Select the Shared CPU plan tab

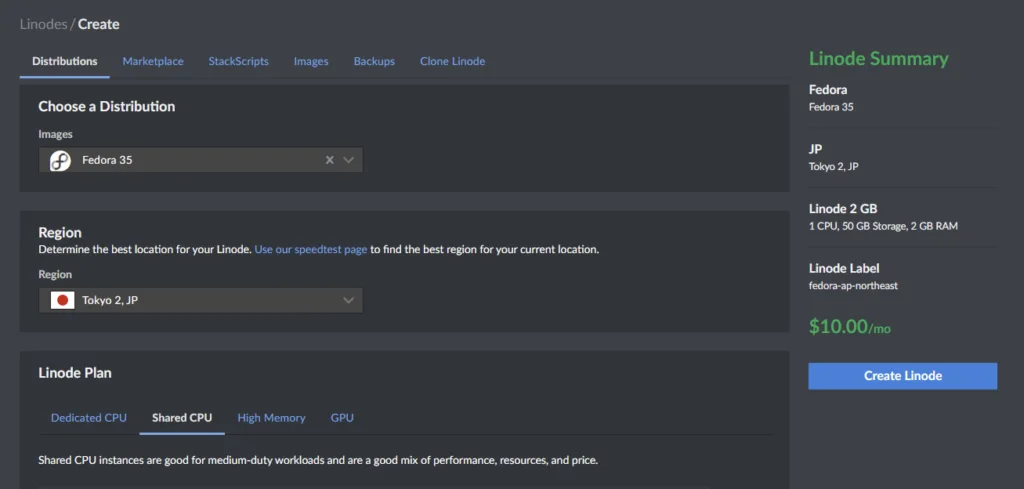pyautogui.click(x=182, y=418)
